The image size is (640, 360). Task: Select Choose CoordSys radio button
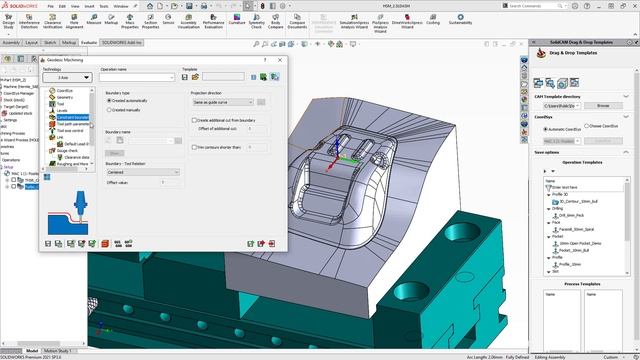click(x=587, y=126)
